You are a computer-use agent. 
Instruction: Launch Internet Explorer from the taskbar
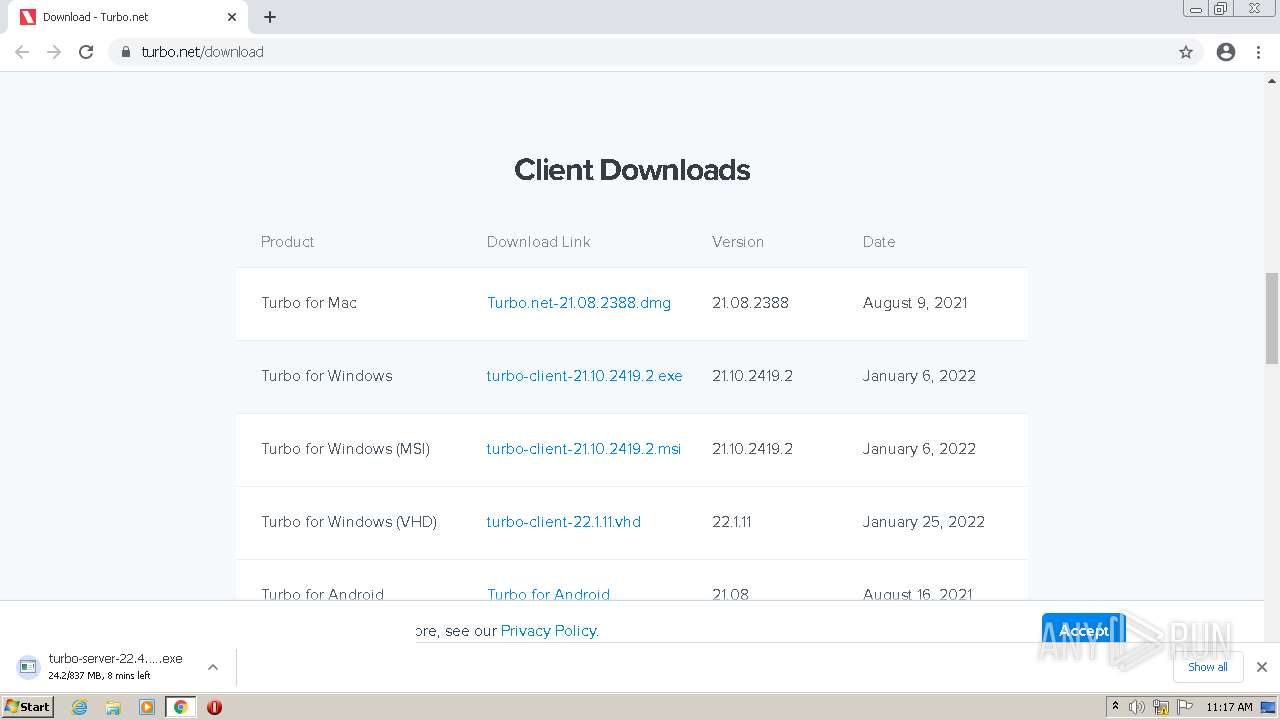tap(80, 707)
